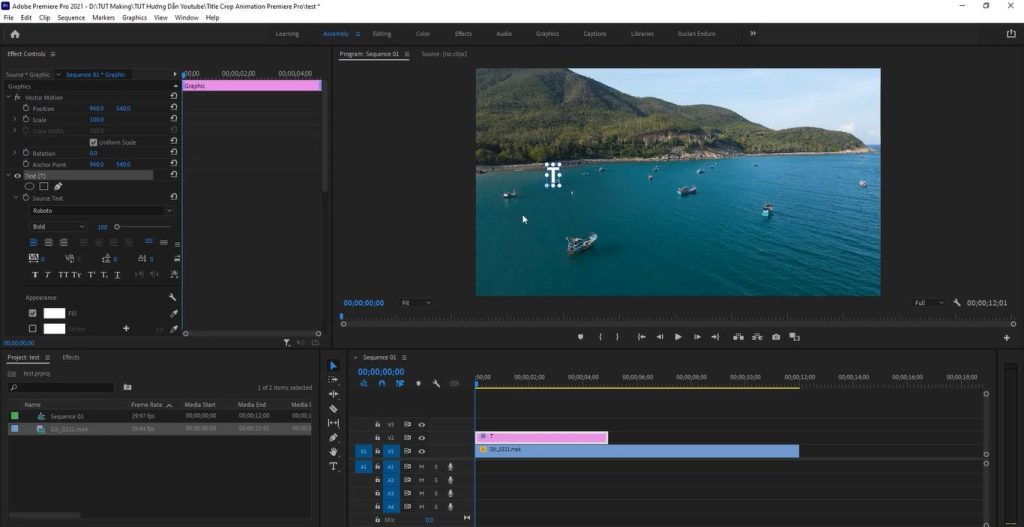This screenshot has height=527, width=1024.
Task: Open the Full playback resolution dropdown
Action: tap(929, 303)
